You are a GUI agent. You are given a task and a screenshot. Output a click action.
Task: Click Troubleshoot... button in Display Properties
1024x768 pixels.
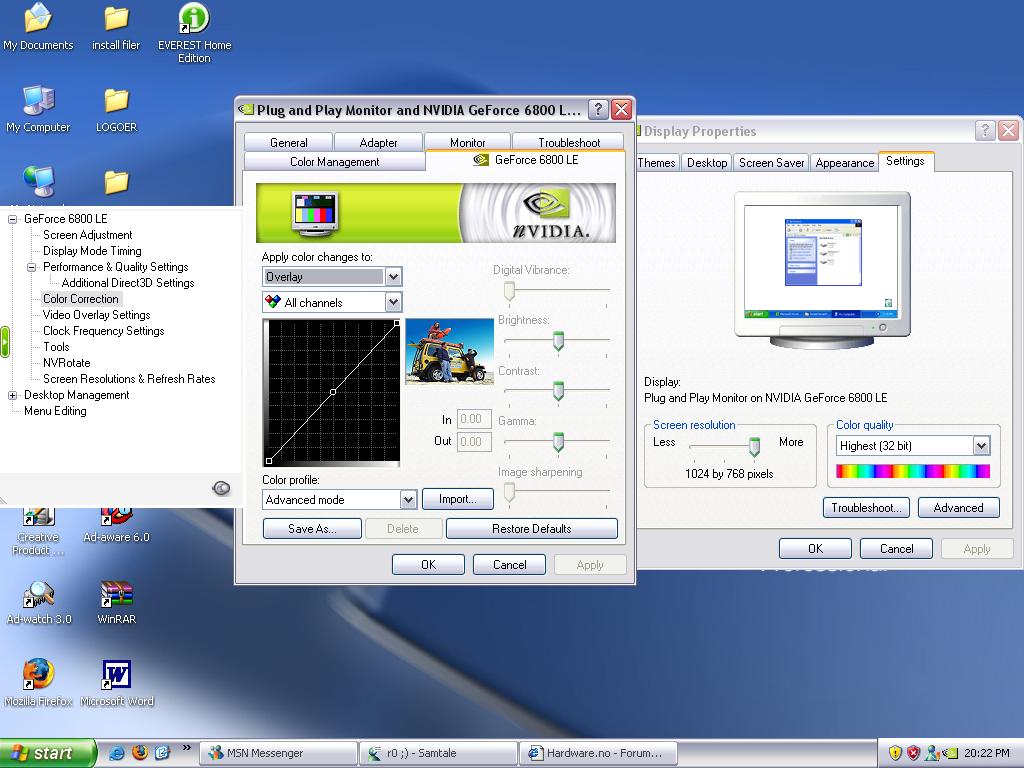pos(866,507)
